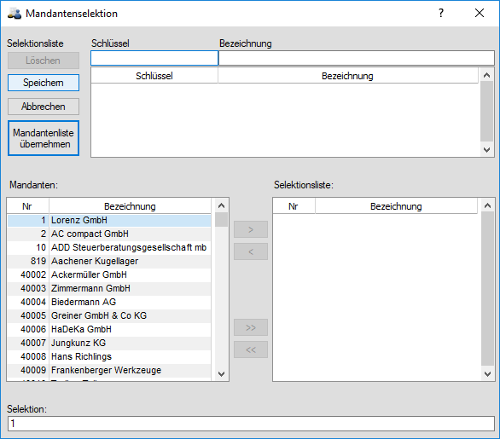Add all clients with >> button
This screenshot has height=439, width=500.
tap(251, 328)
